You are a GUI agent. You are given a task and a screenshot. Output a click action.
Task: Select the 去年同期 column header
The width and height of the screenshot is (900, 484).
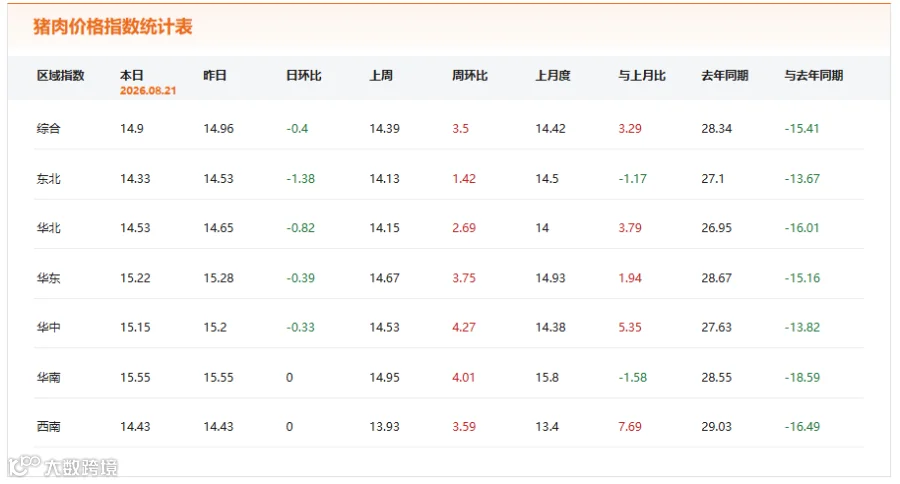click(x=724, y=75)
